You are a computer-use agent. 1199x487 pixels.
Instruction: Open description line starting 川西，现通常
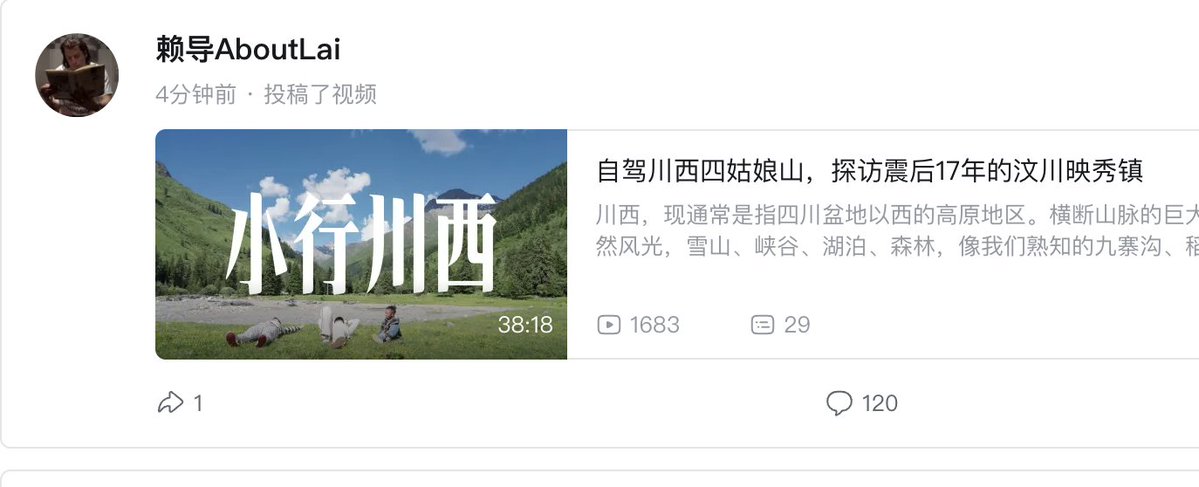click(897, 216)
